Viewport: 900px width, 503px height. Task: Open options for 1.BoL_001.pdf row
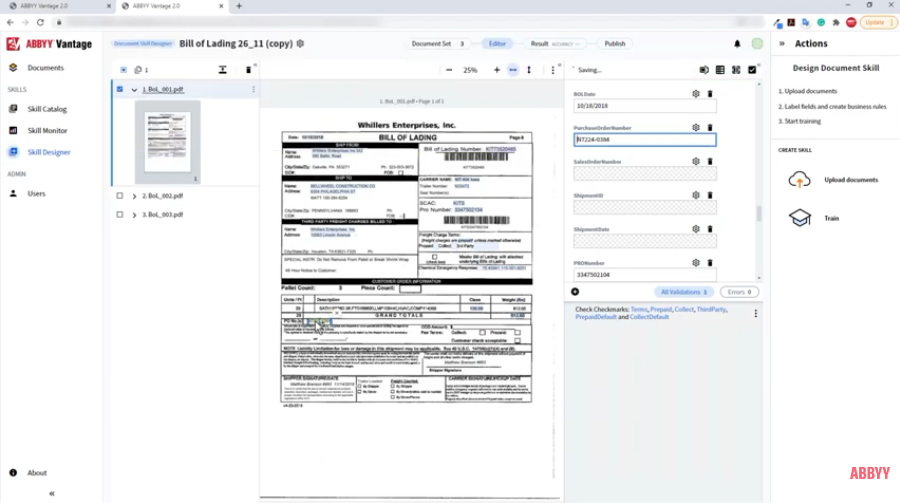(x=253, y=90)
